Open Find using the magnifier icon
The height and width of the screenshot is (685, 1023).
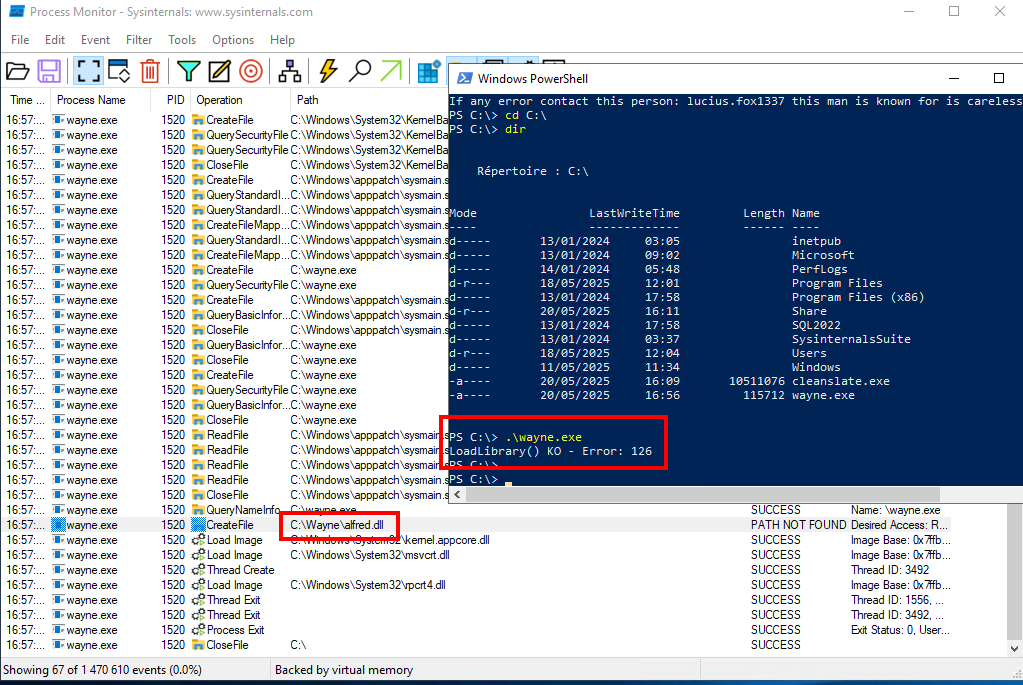tap(359, 71)
